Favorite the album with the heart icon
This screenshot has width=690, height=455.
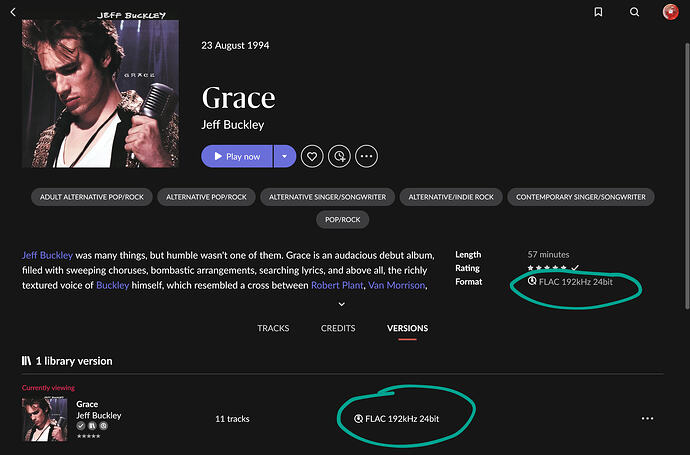point(312,156)
